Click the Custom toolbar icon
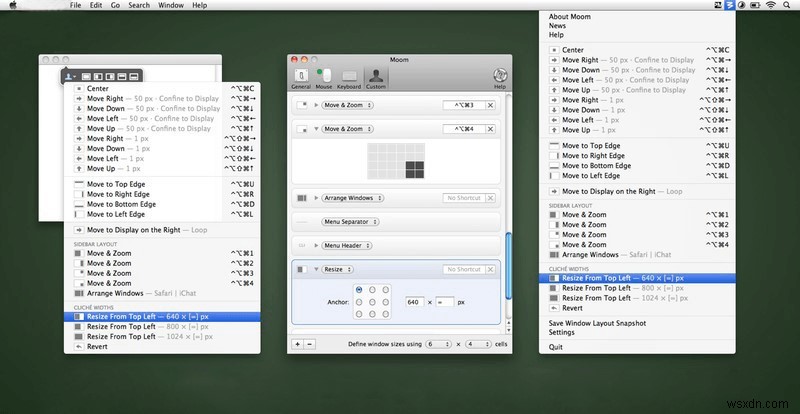Image resolution: width=800 pixels, height=414 pixels. coord(376,77)
